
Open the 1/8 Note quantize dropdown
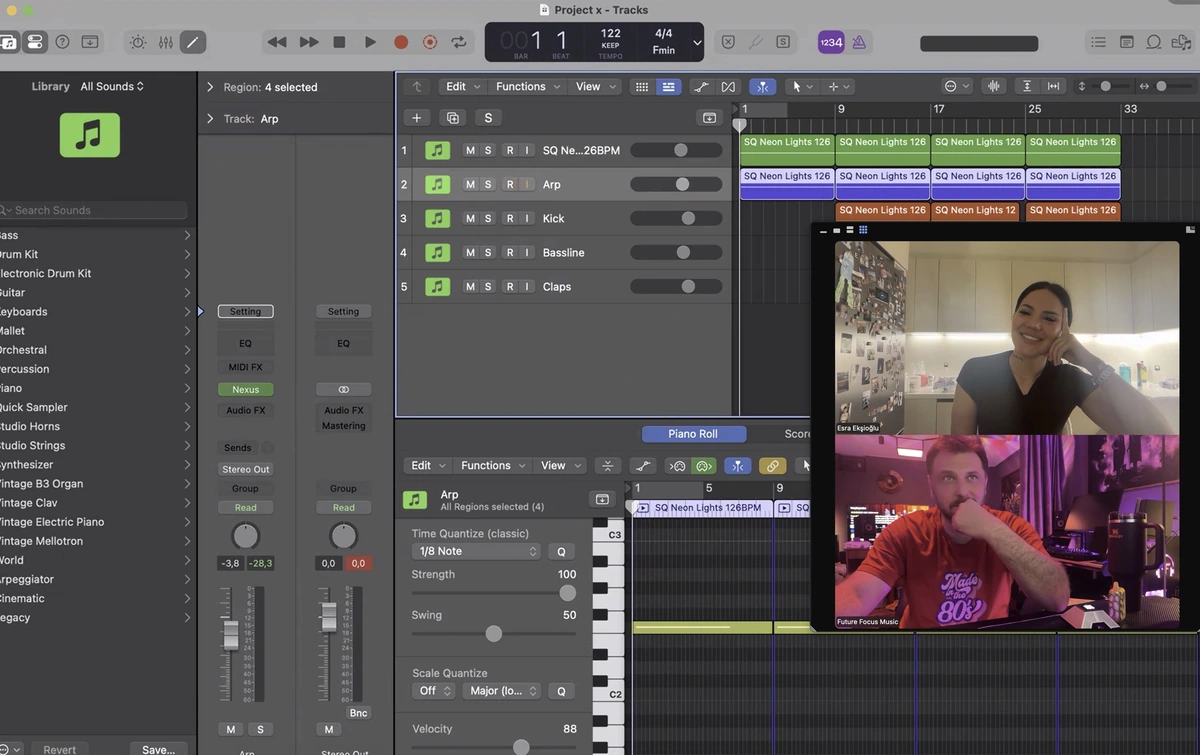pos(476,551)
